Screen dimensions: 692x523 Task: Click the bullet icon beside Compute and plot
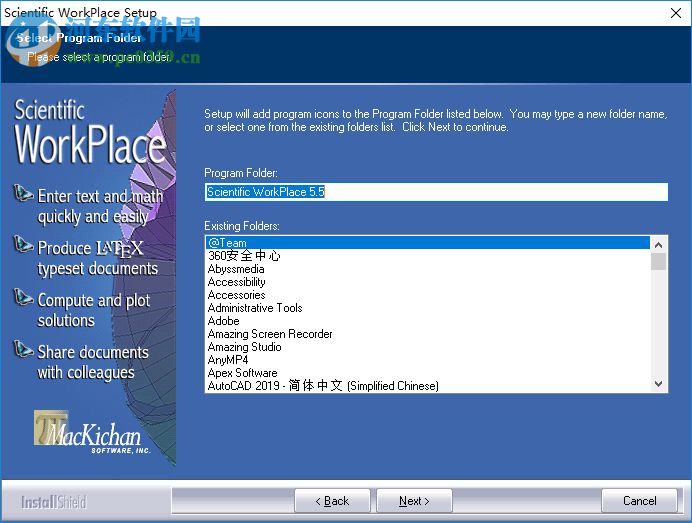[23, 297]
